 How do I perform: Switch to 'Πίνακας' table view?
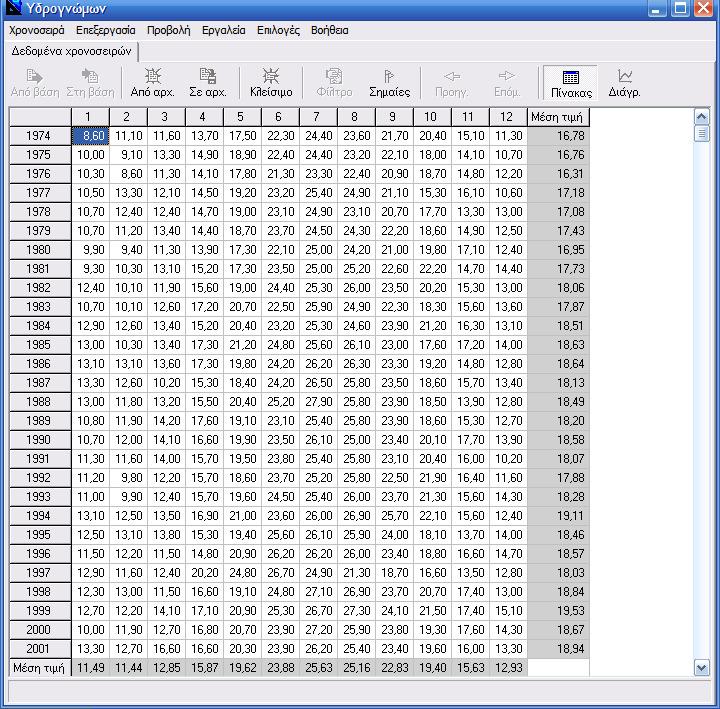click(x=571, y=84)
